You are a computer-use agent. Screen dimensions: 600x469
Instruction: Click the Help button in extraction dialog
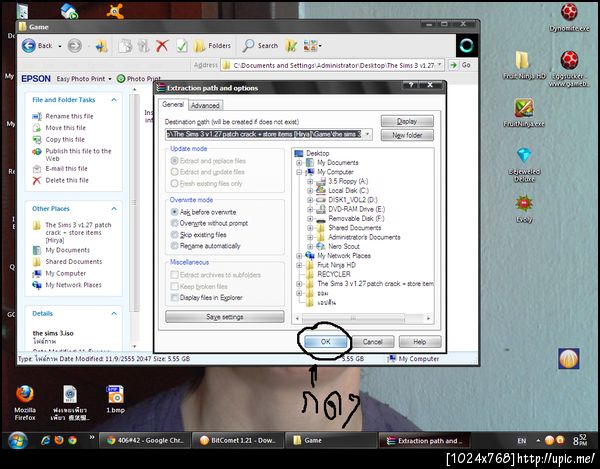420,342
